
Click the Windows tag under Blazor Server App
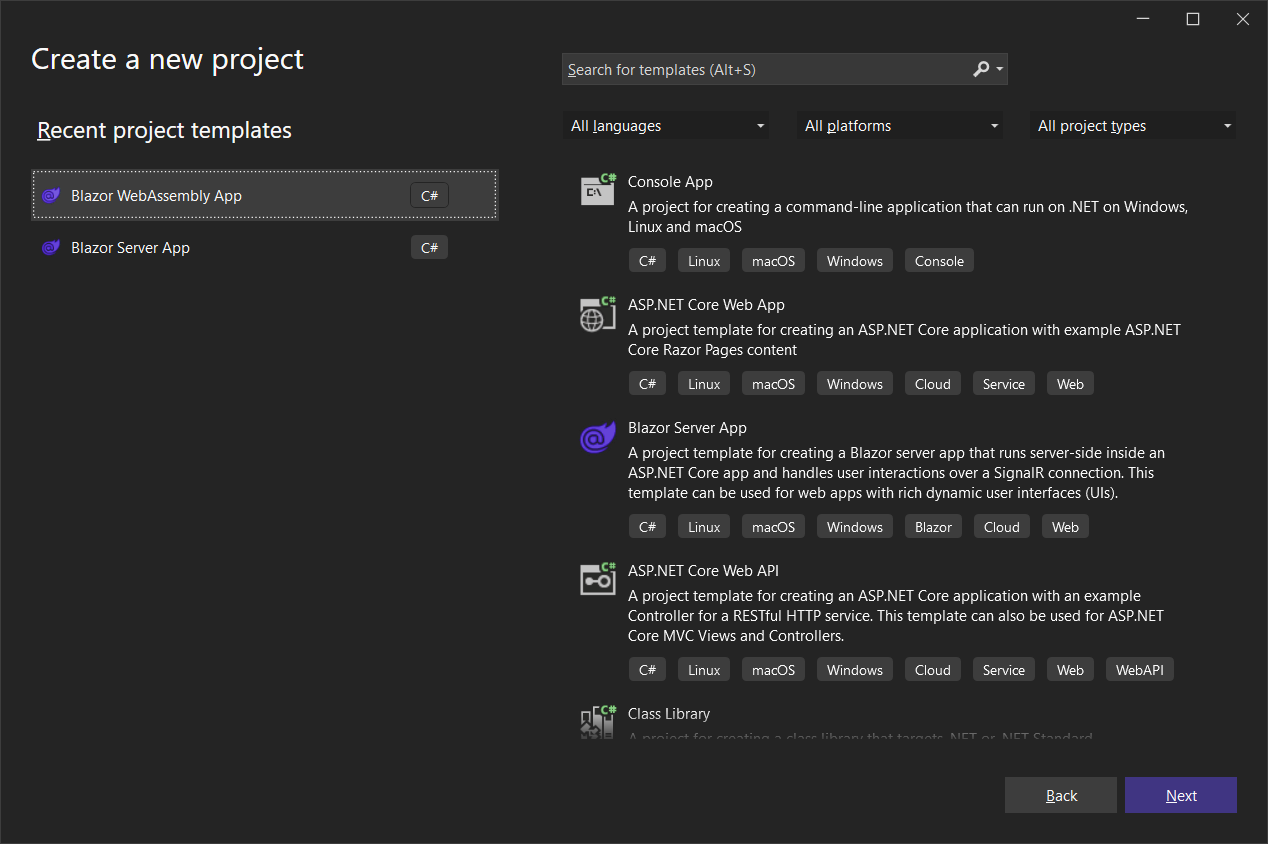click(855, 527)
